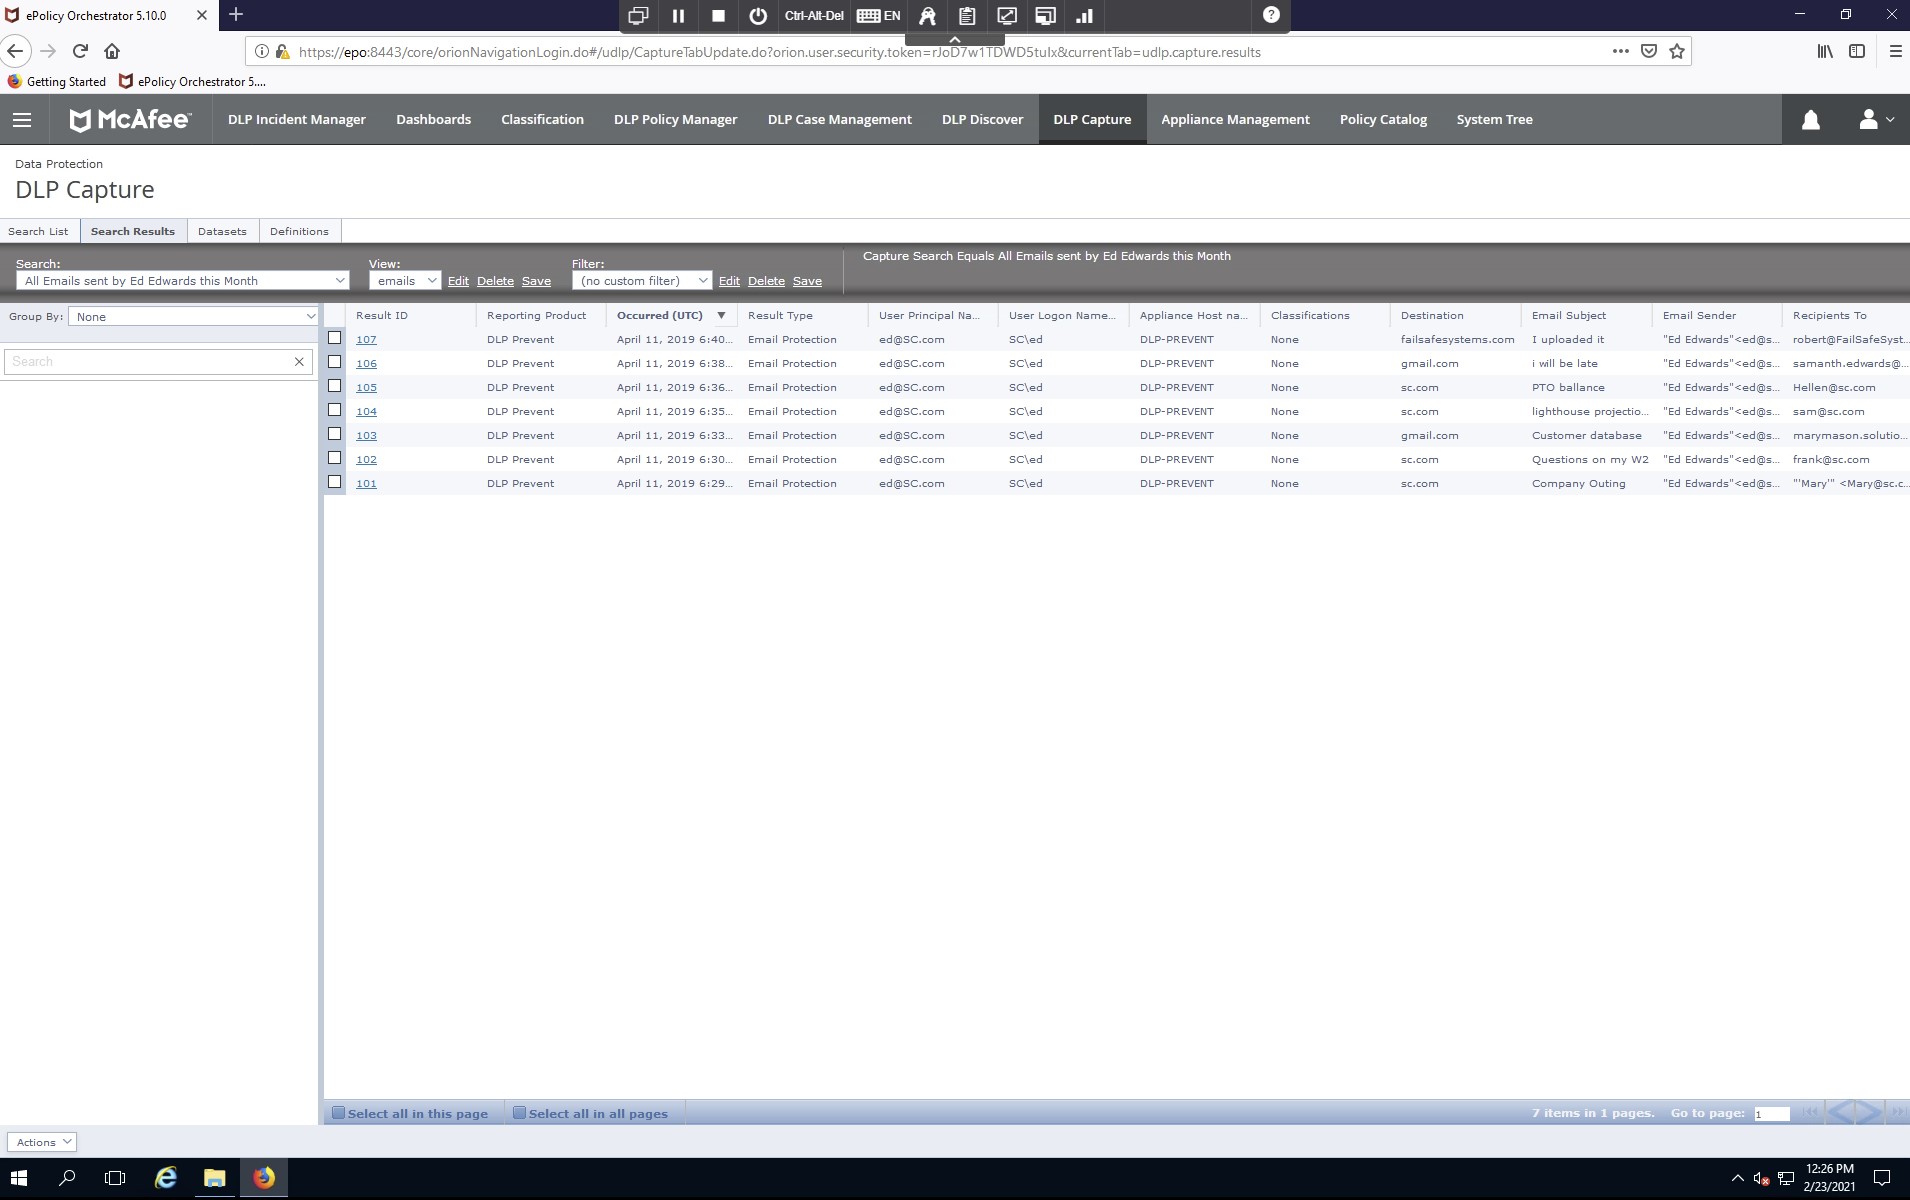Open result ID 107 link
The width and height of the screenshot is (1910, 1200).
point(366,340)
